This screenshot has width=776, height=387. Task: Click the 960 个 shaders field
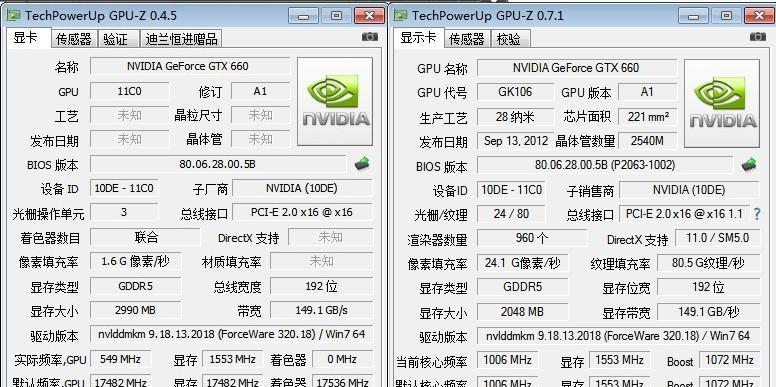[x=532, y=238]
